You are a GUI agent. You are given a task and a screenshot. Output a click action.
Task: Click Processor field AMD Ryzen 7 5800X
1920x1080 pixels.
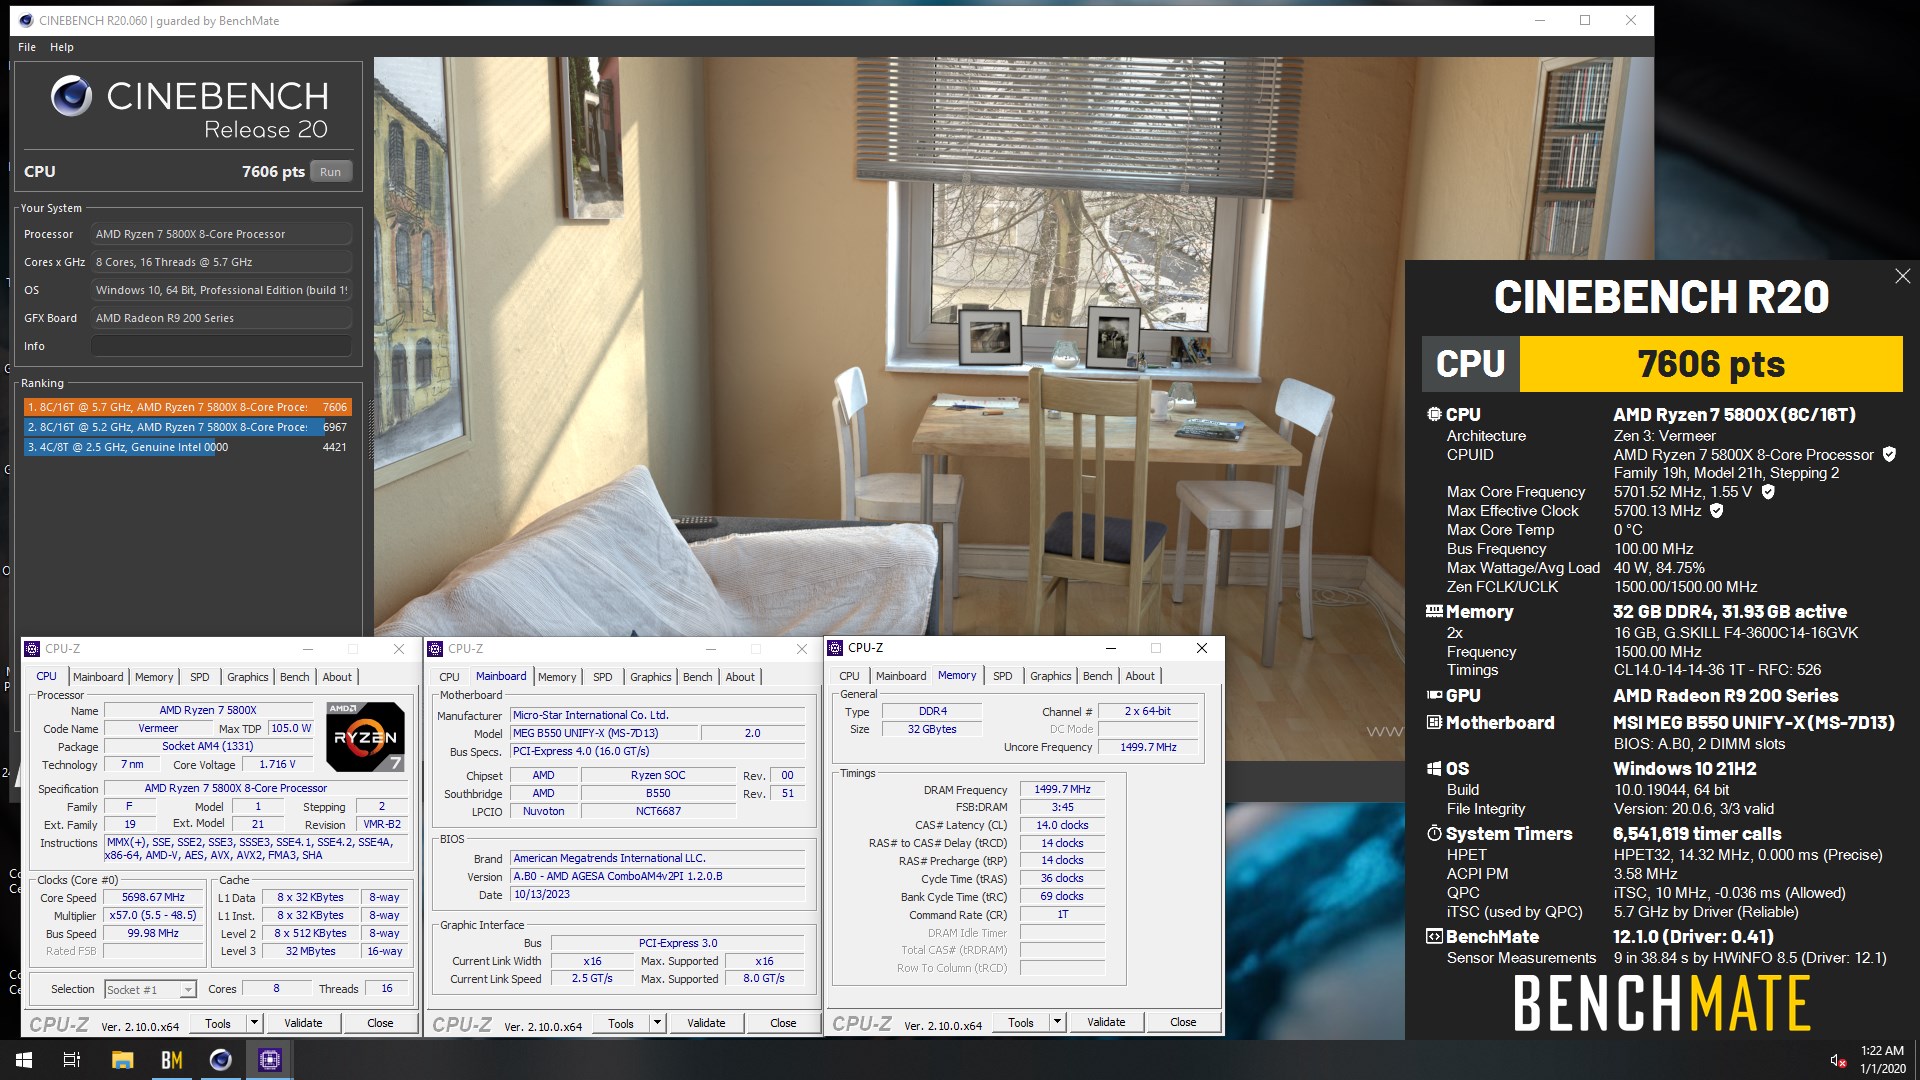point(221,234)
